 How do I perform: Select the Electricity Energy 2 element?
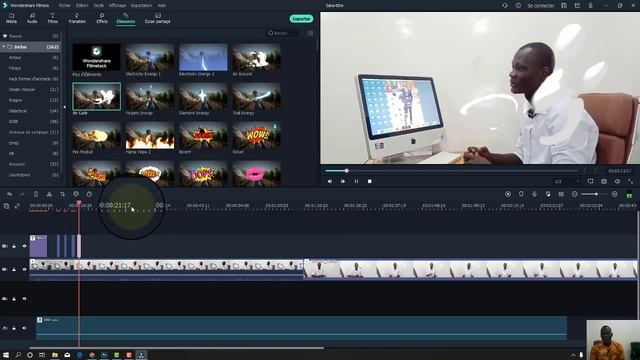pyautogui.click(x=203, y=58)
